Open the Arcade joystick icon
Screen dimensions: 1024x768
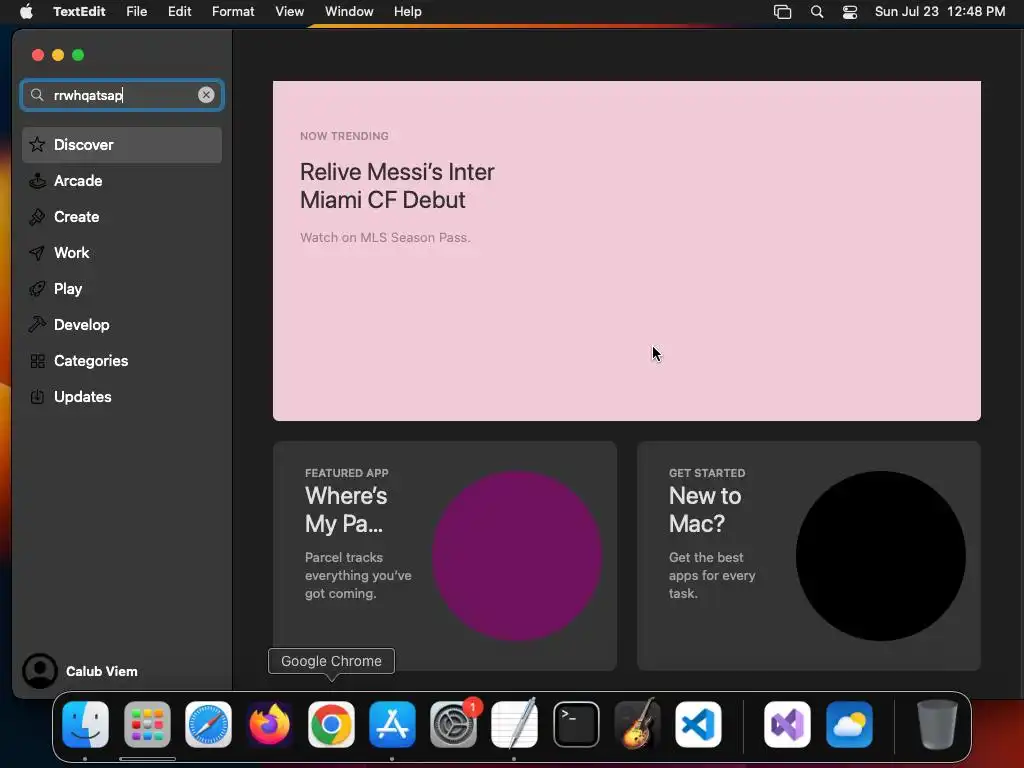point(37,181)
